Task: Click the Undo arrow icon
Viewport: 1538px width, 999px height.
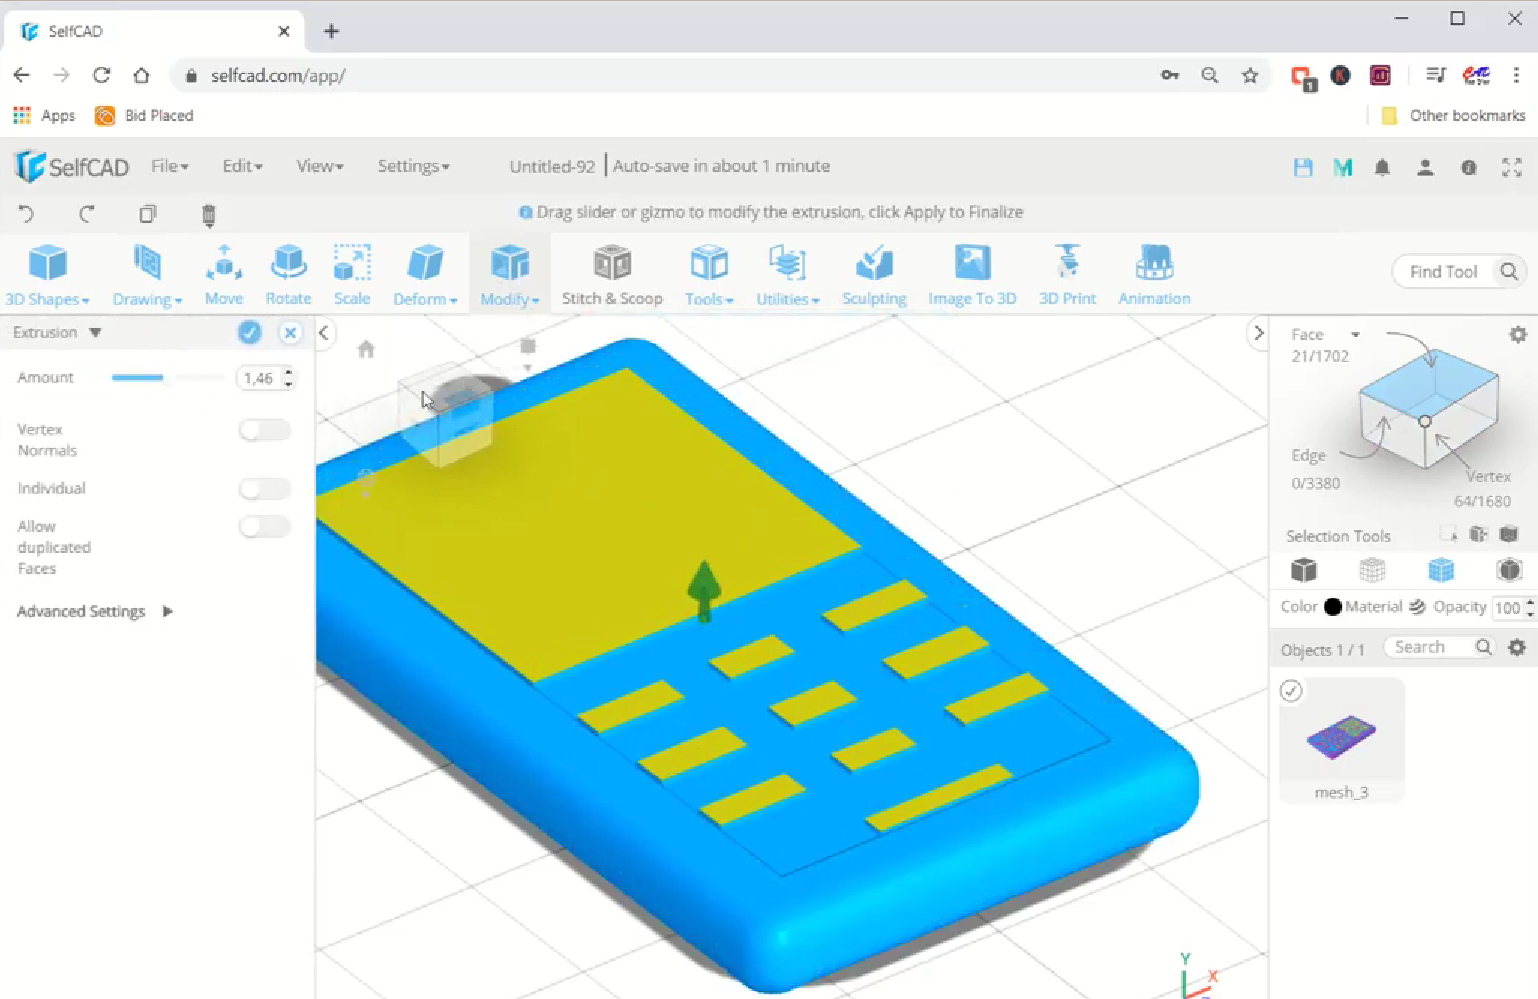Action: click(x=26, y=214)
